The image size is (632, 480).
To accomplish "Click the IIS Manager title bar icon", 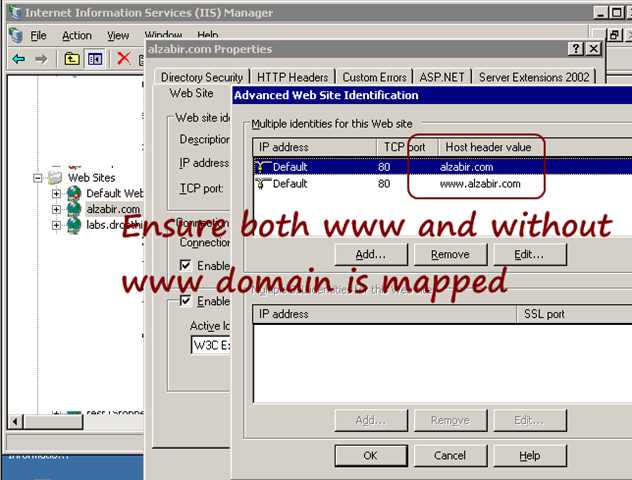I will tap(15, 12).
